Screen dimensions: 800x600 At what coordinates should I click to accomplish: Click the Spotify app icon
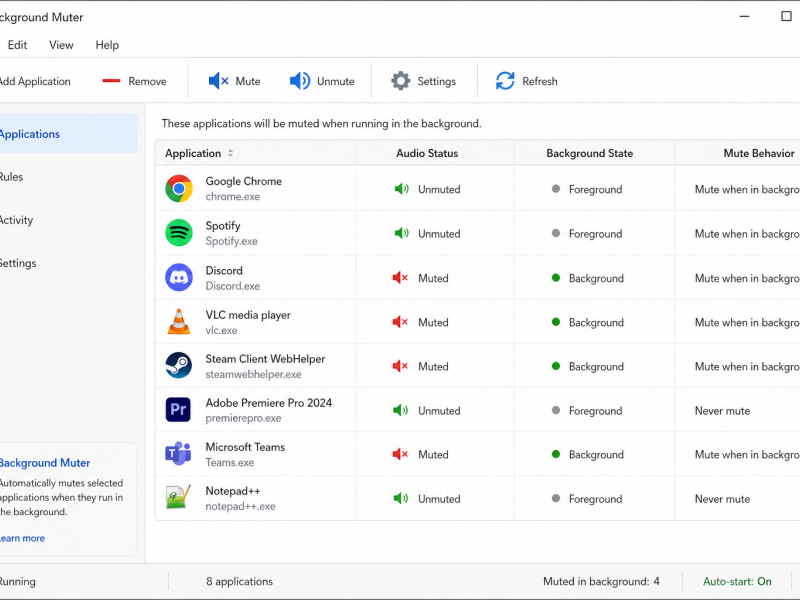point(179,233)
